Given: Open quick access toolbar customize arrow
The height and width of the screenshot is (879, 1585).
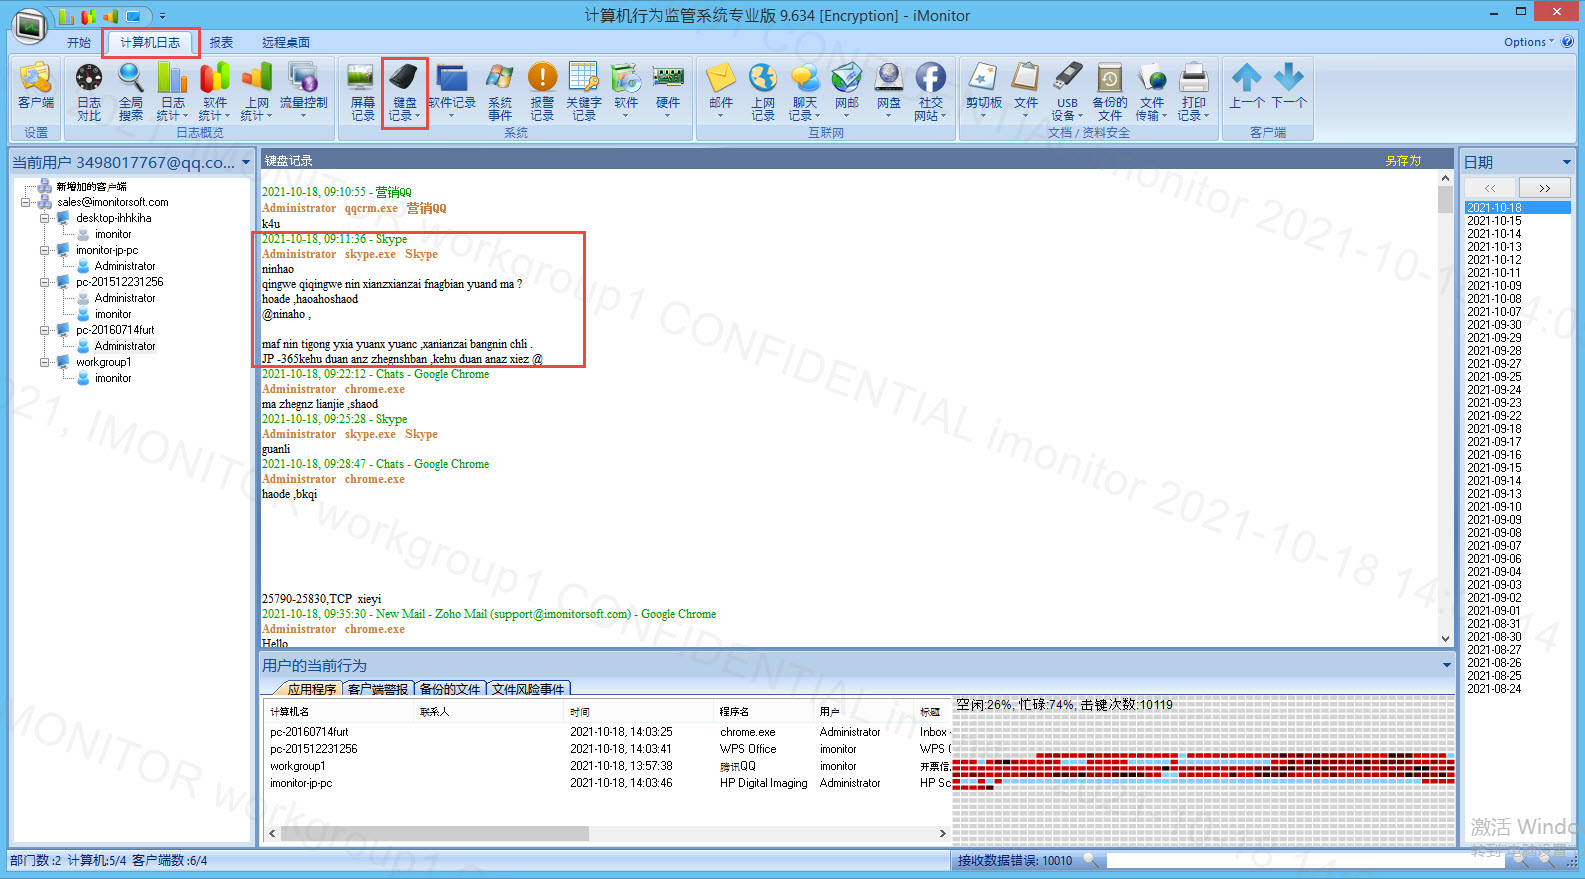Looking at the screenshot, I should tap(162, 16).
